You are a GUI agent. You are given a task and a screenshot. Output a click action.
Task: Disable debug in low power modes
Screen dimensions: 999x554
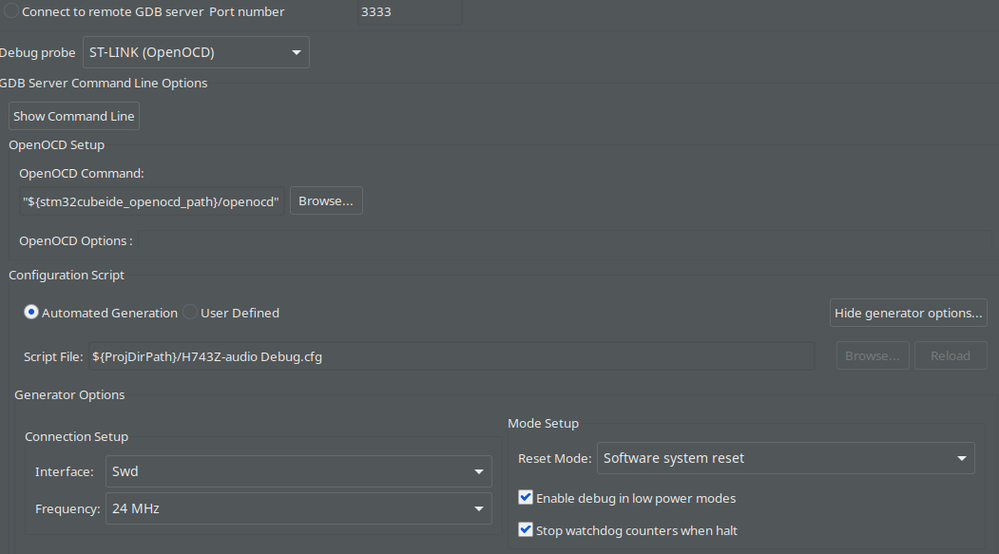coord(526,498)
